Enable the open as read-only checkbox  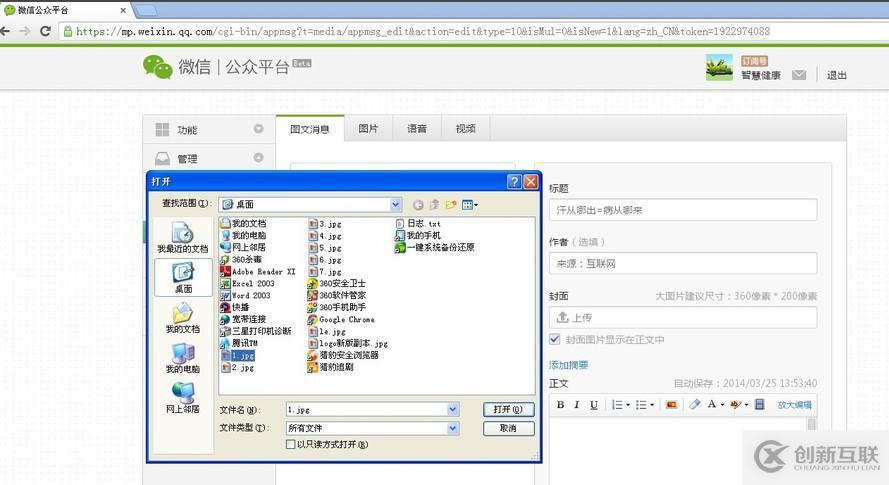(291, 444)
